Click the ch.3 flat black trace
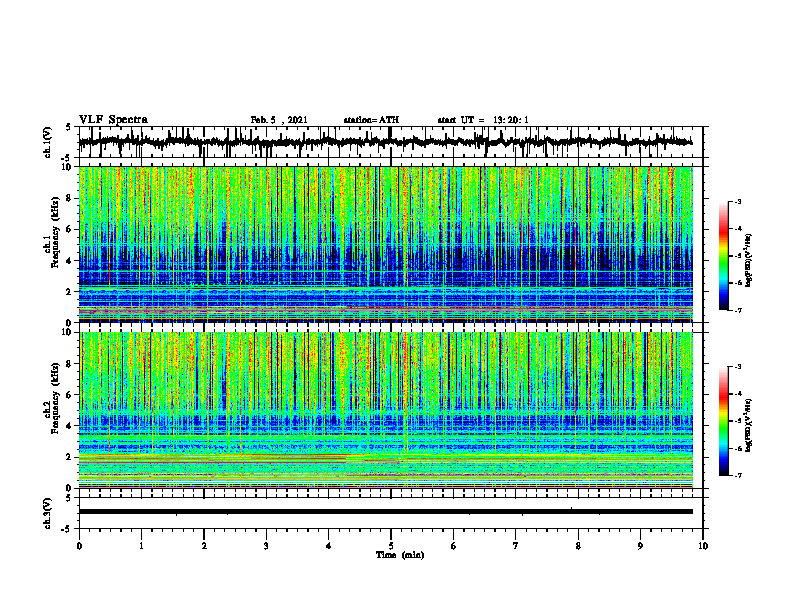Screen dimensions: 792x612 click(385, 512)
